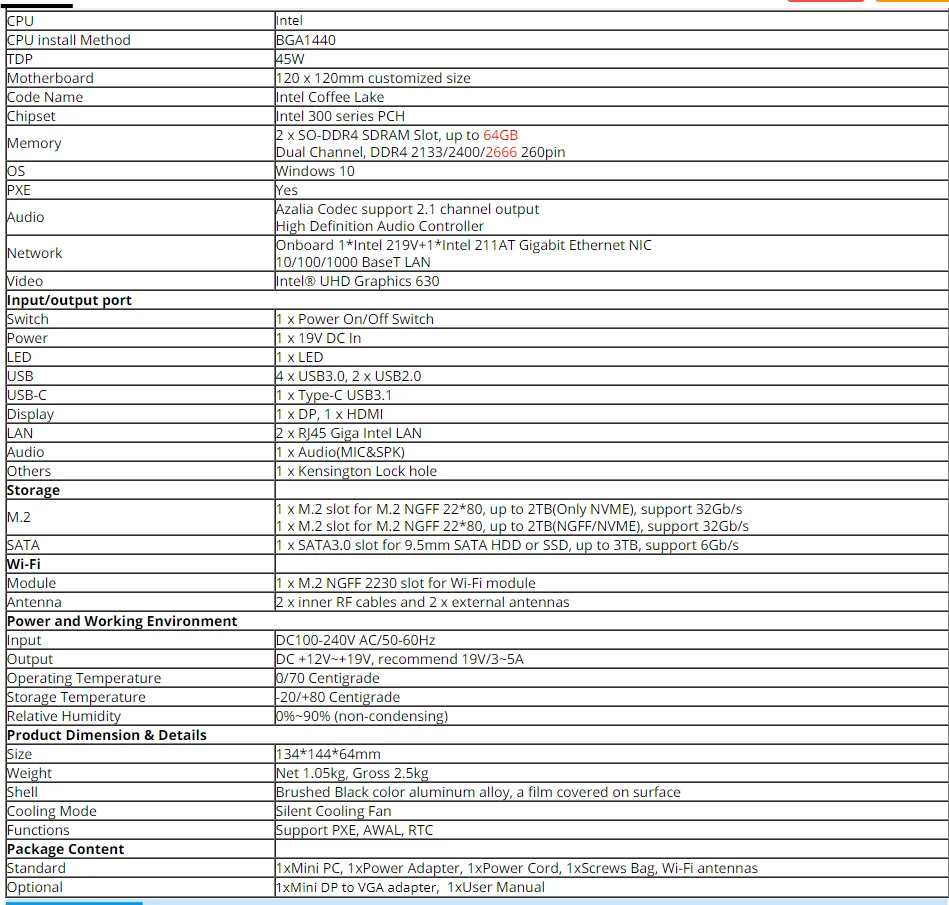
Task: Click the 'Storage' section header
Action: point(33,490)
